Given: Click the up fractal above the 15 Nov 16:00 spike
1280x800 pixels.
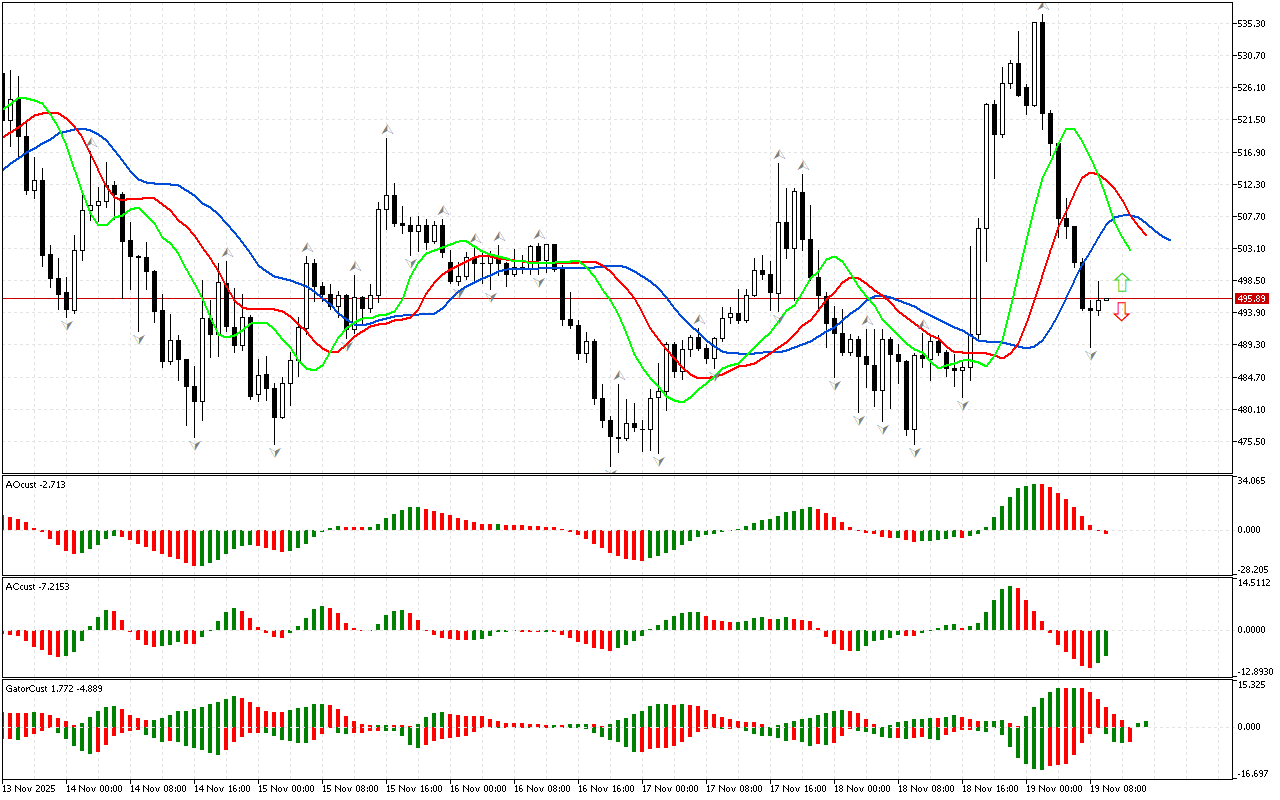Looking at the screenshot, I should (x=386, y=129).
